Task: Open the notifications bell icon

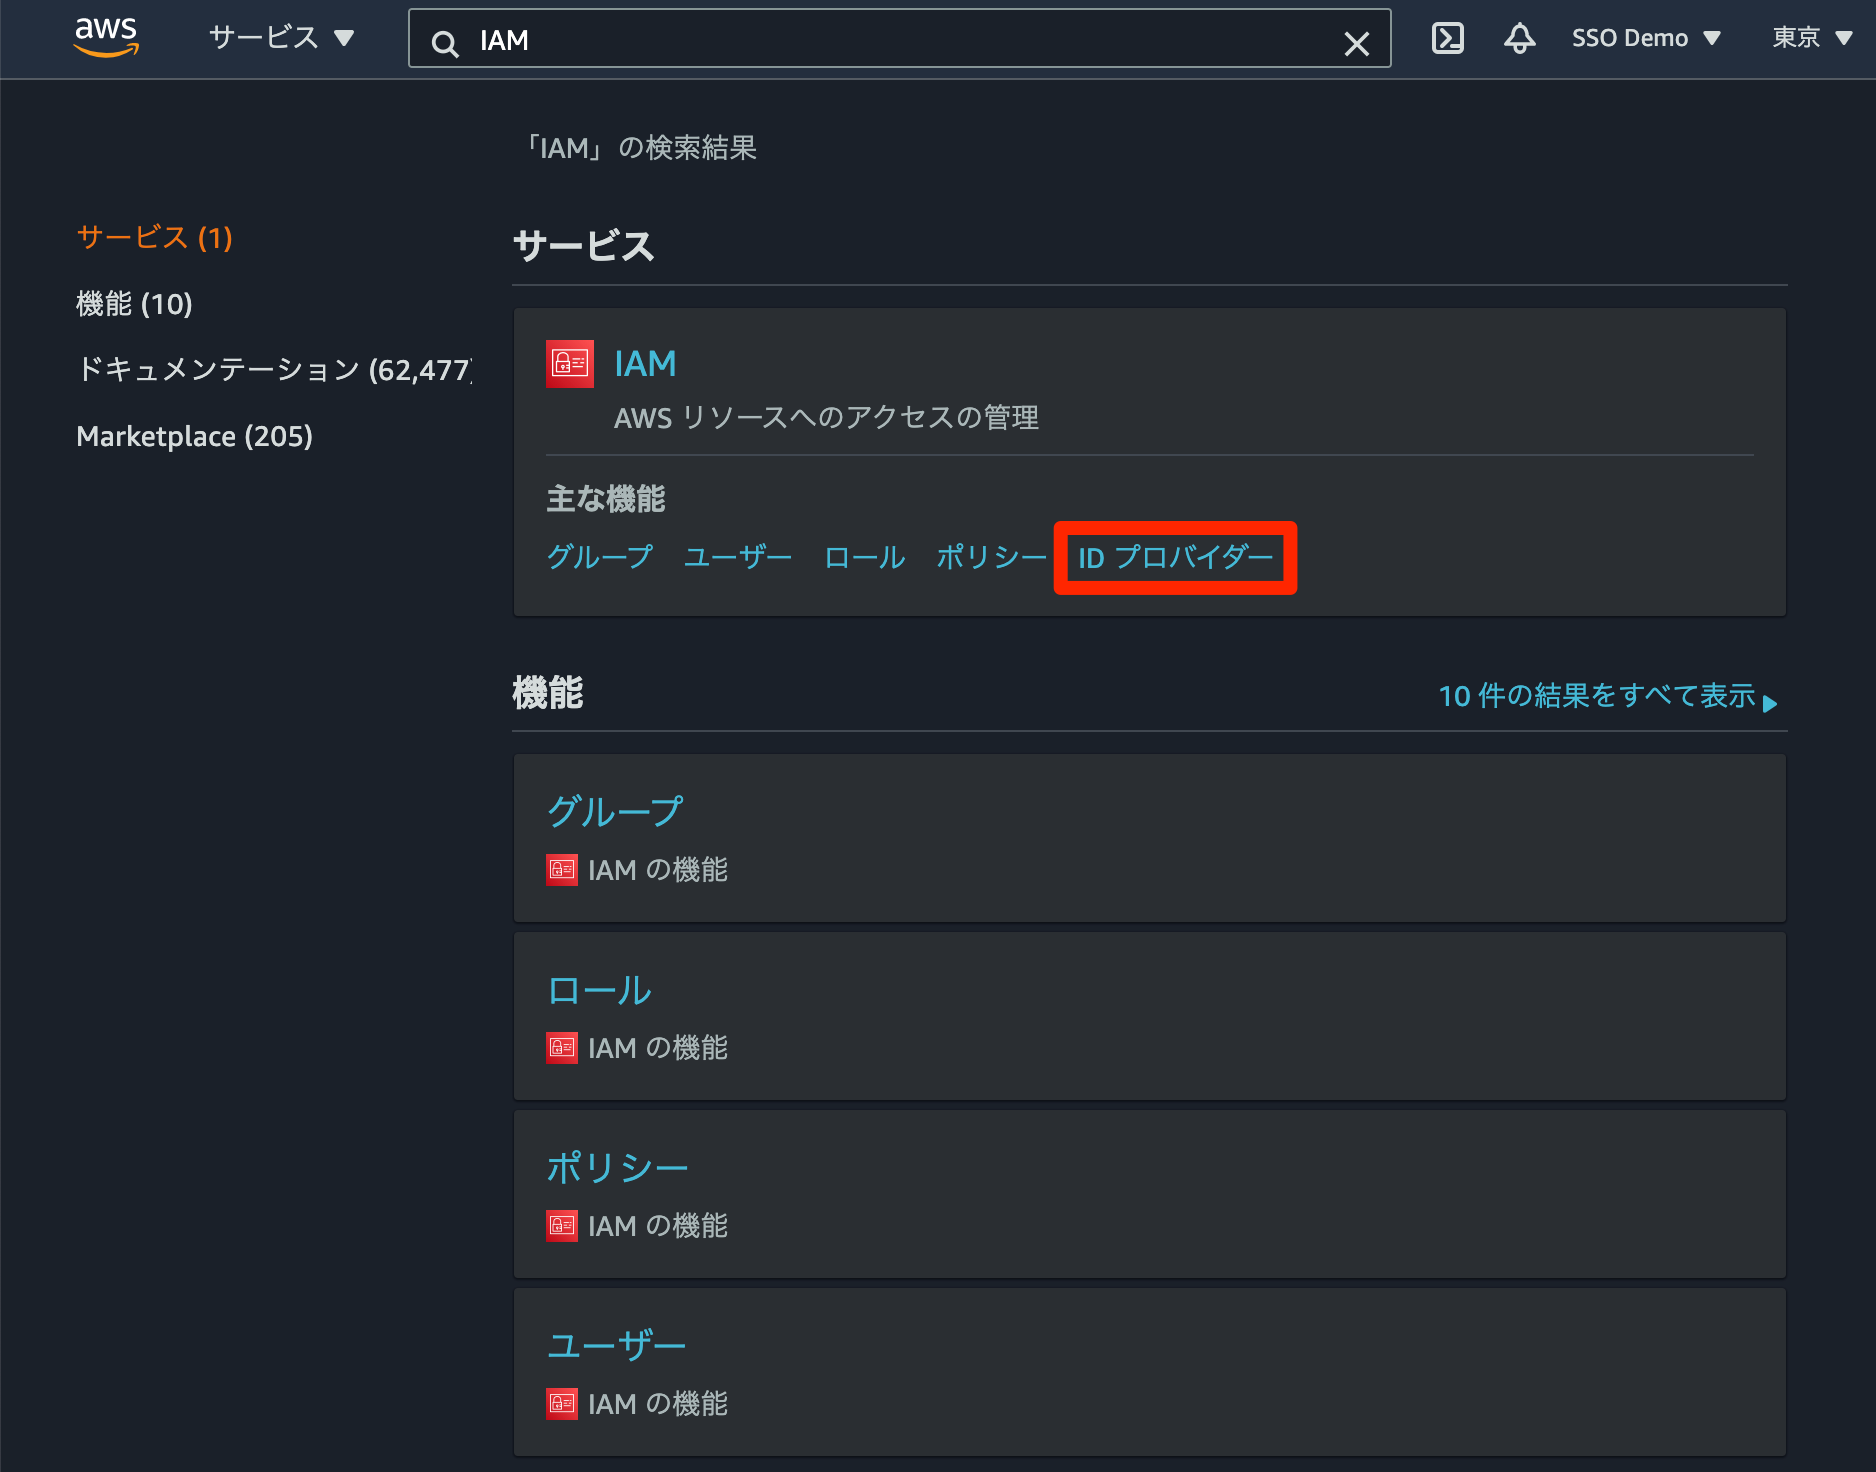Action: click(1519, 38)
